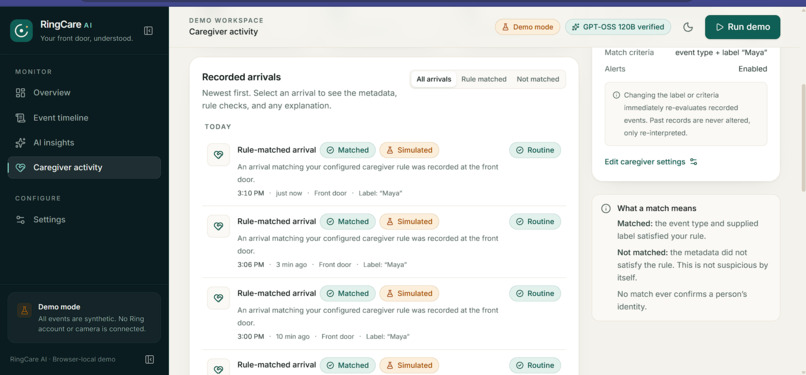Image resolution: width=806 pixels, height=375 pixels.
Task: Click the GPT-OSS 120B verified badge
Action: [618, 27]
